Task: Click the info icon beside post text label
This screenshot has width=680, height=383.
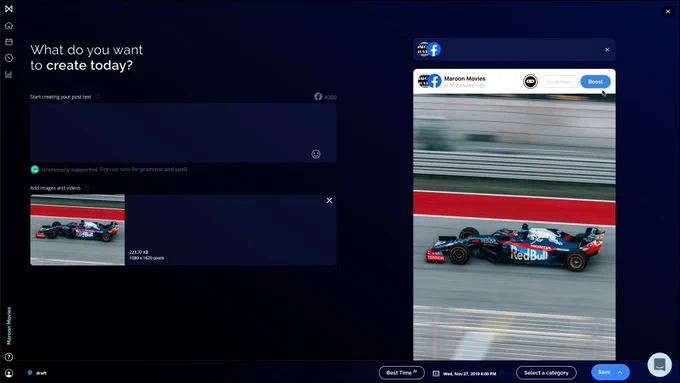Action: tap(98, 96)
